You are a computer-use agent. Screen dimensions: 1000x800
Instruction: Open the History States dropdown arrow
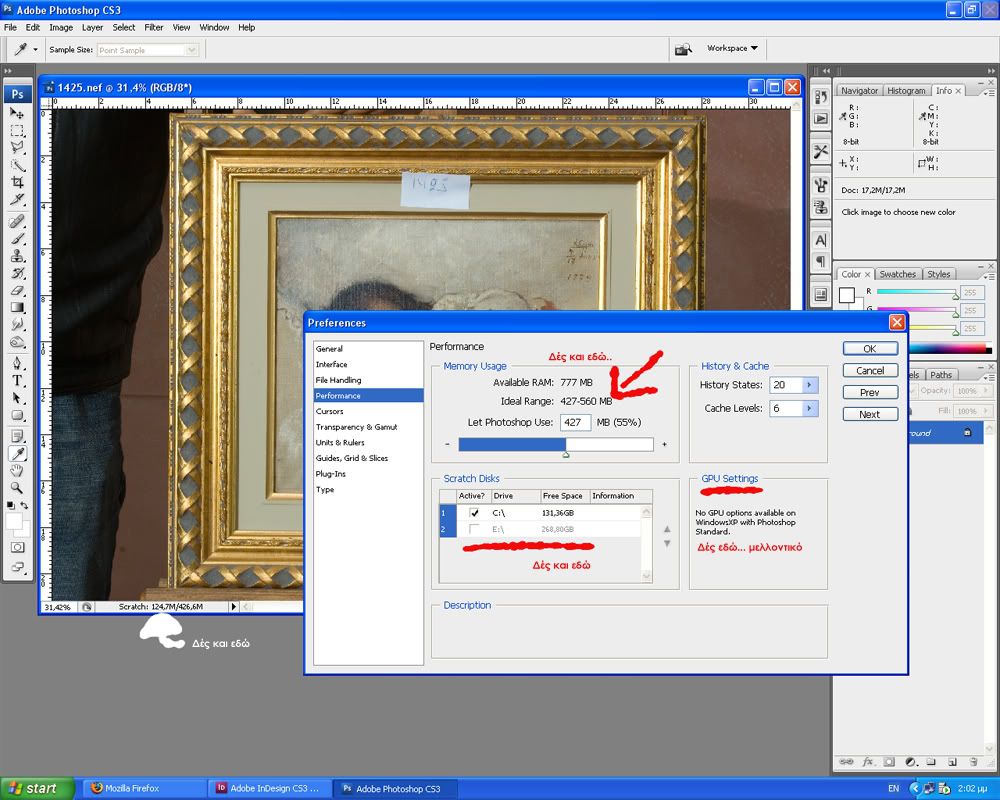click(x=809, y=385)
